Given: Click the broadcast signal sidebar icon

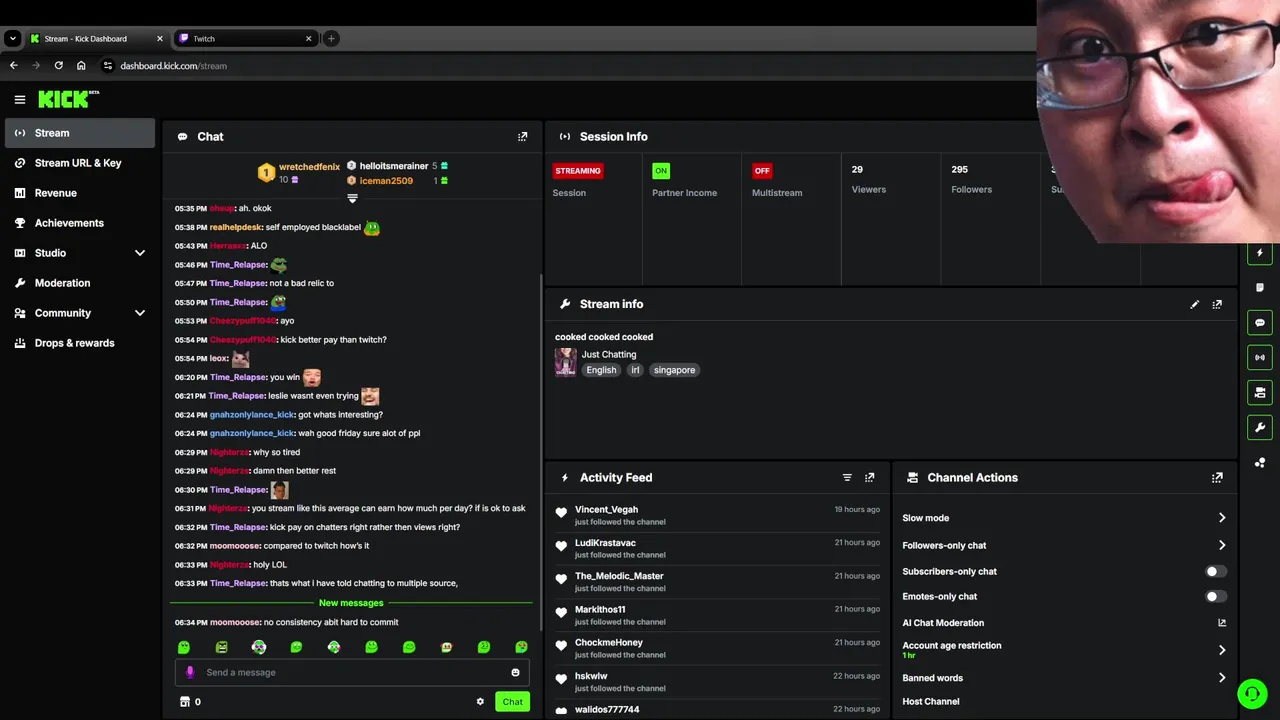Looking at the screenshot, I should point(1260,357).
